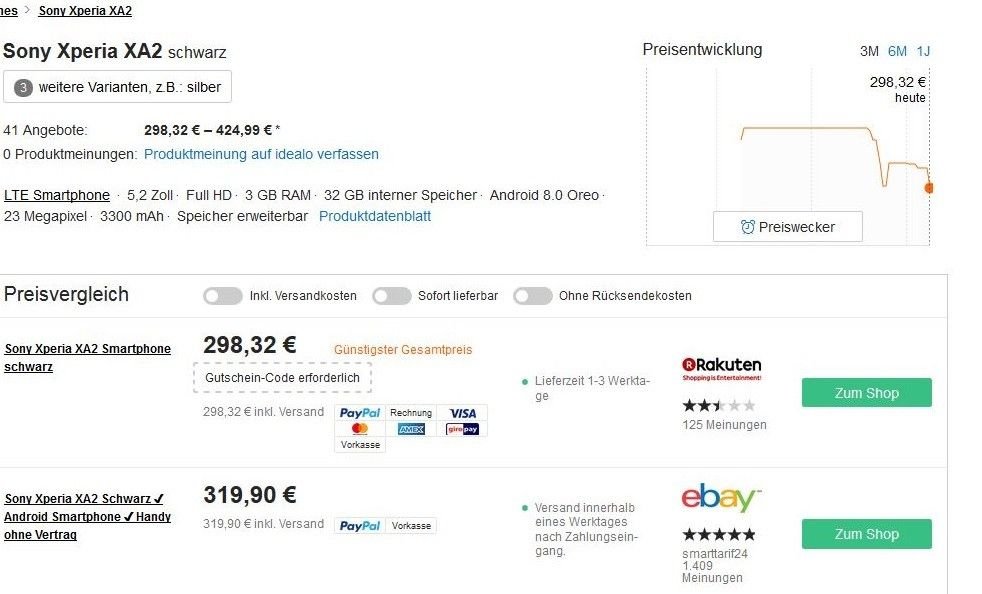Click the VISA payment icon

point(462,413)
